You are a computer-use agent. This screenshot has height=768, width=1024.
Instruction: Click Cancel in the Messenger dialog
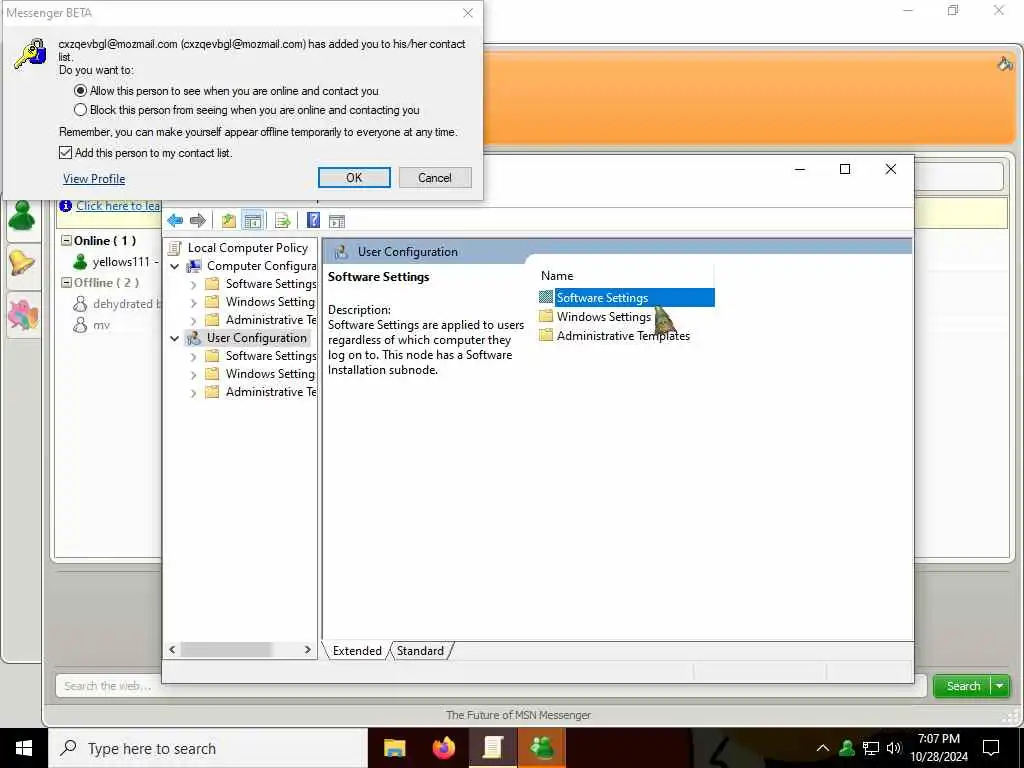(x=434, y=178)
